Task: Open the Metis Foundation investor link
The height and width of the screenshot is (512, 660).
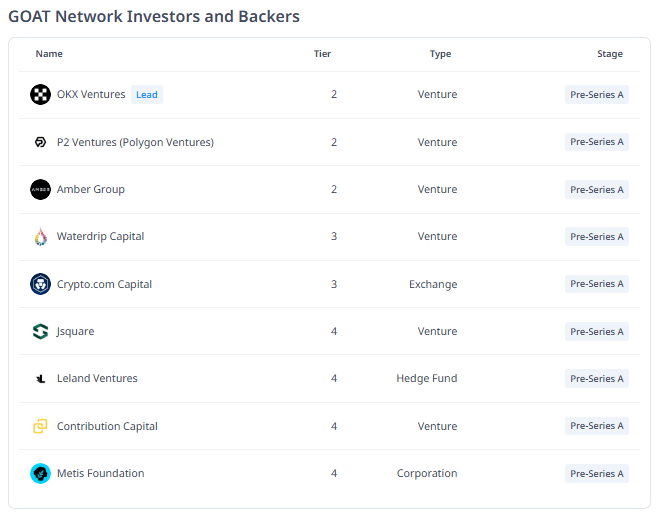Action: click(x=100, y=473)
